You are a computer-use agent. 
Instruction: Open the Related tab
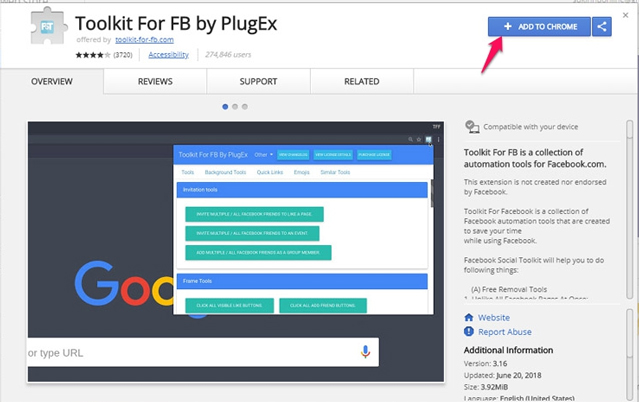[x=361, y=81]
